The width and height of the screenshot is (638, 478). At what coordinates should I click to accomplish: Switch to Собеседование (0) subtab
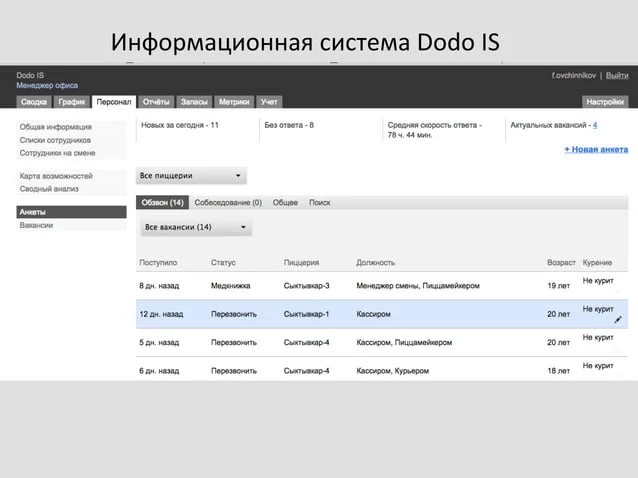pyautogui.click(x=228, y=203)
